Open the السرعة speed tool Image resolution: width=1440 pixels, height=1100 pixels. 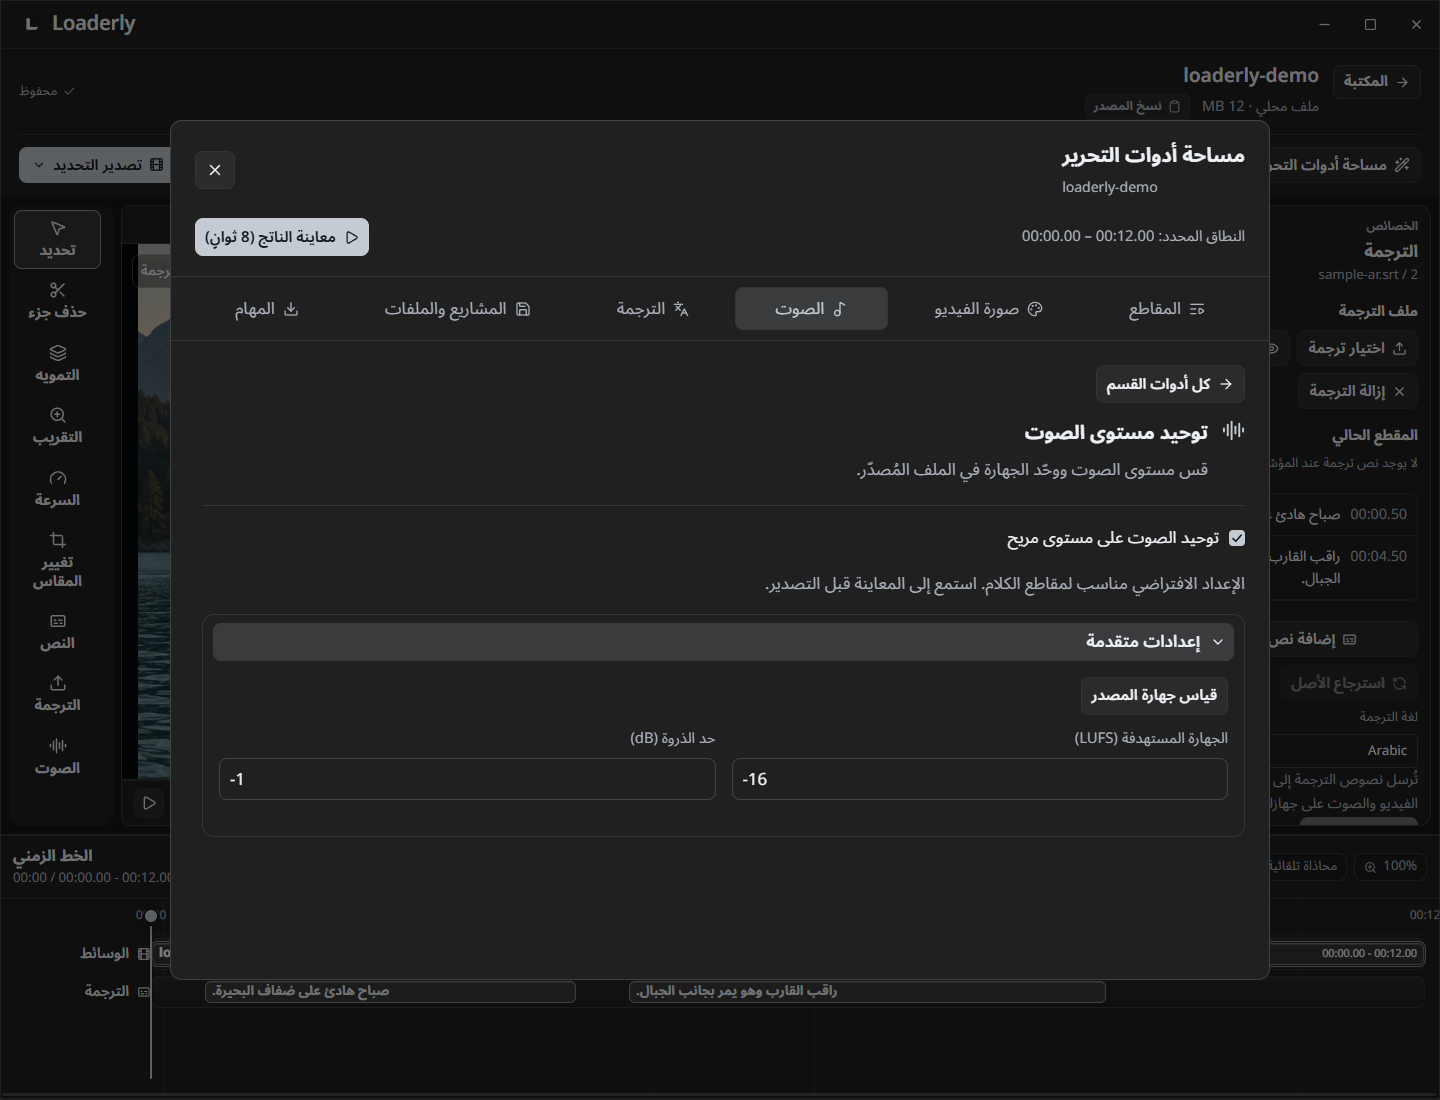tap(57, 489)
